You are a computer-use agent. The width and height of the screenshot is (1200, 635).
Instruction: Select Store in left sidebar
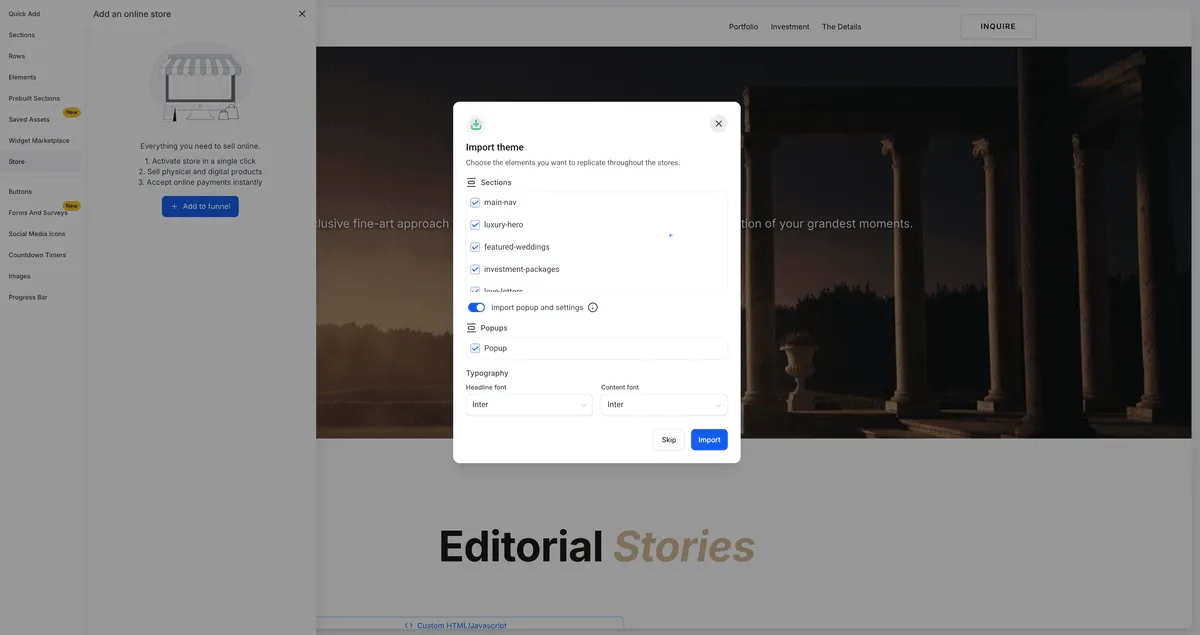(x=42, y=161)
